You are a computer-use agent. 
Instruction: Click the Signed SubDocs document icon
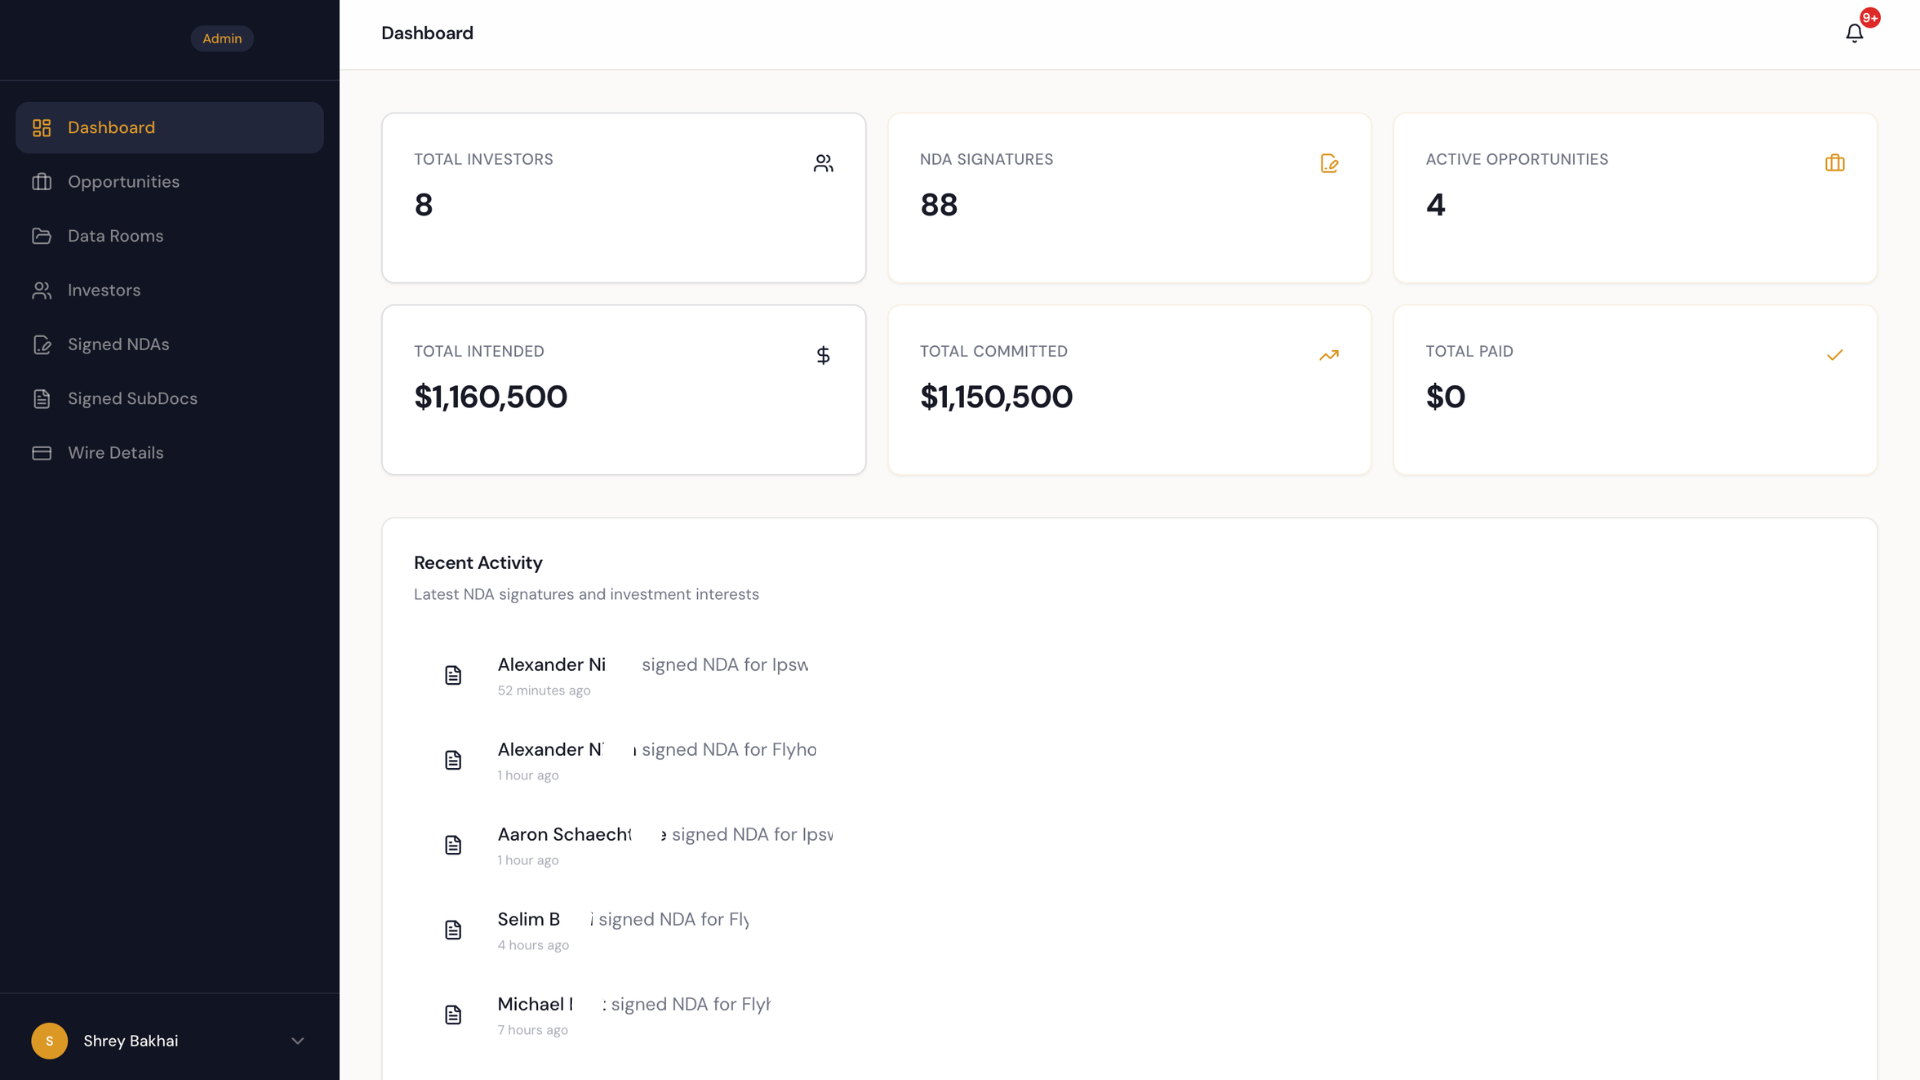point(42,398)
